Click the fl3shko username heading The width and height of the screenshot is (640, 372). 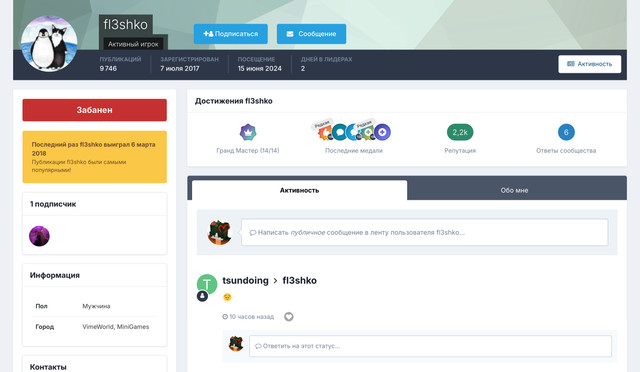coord(126,25)
